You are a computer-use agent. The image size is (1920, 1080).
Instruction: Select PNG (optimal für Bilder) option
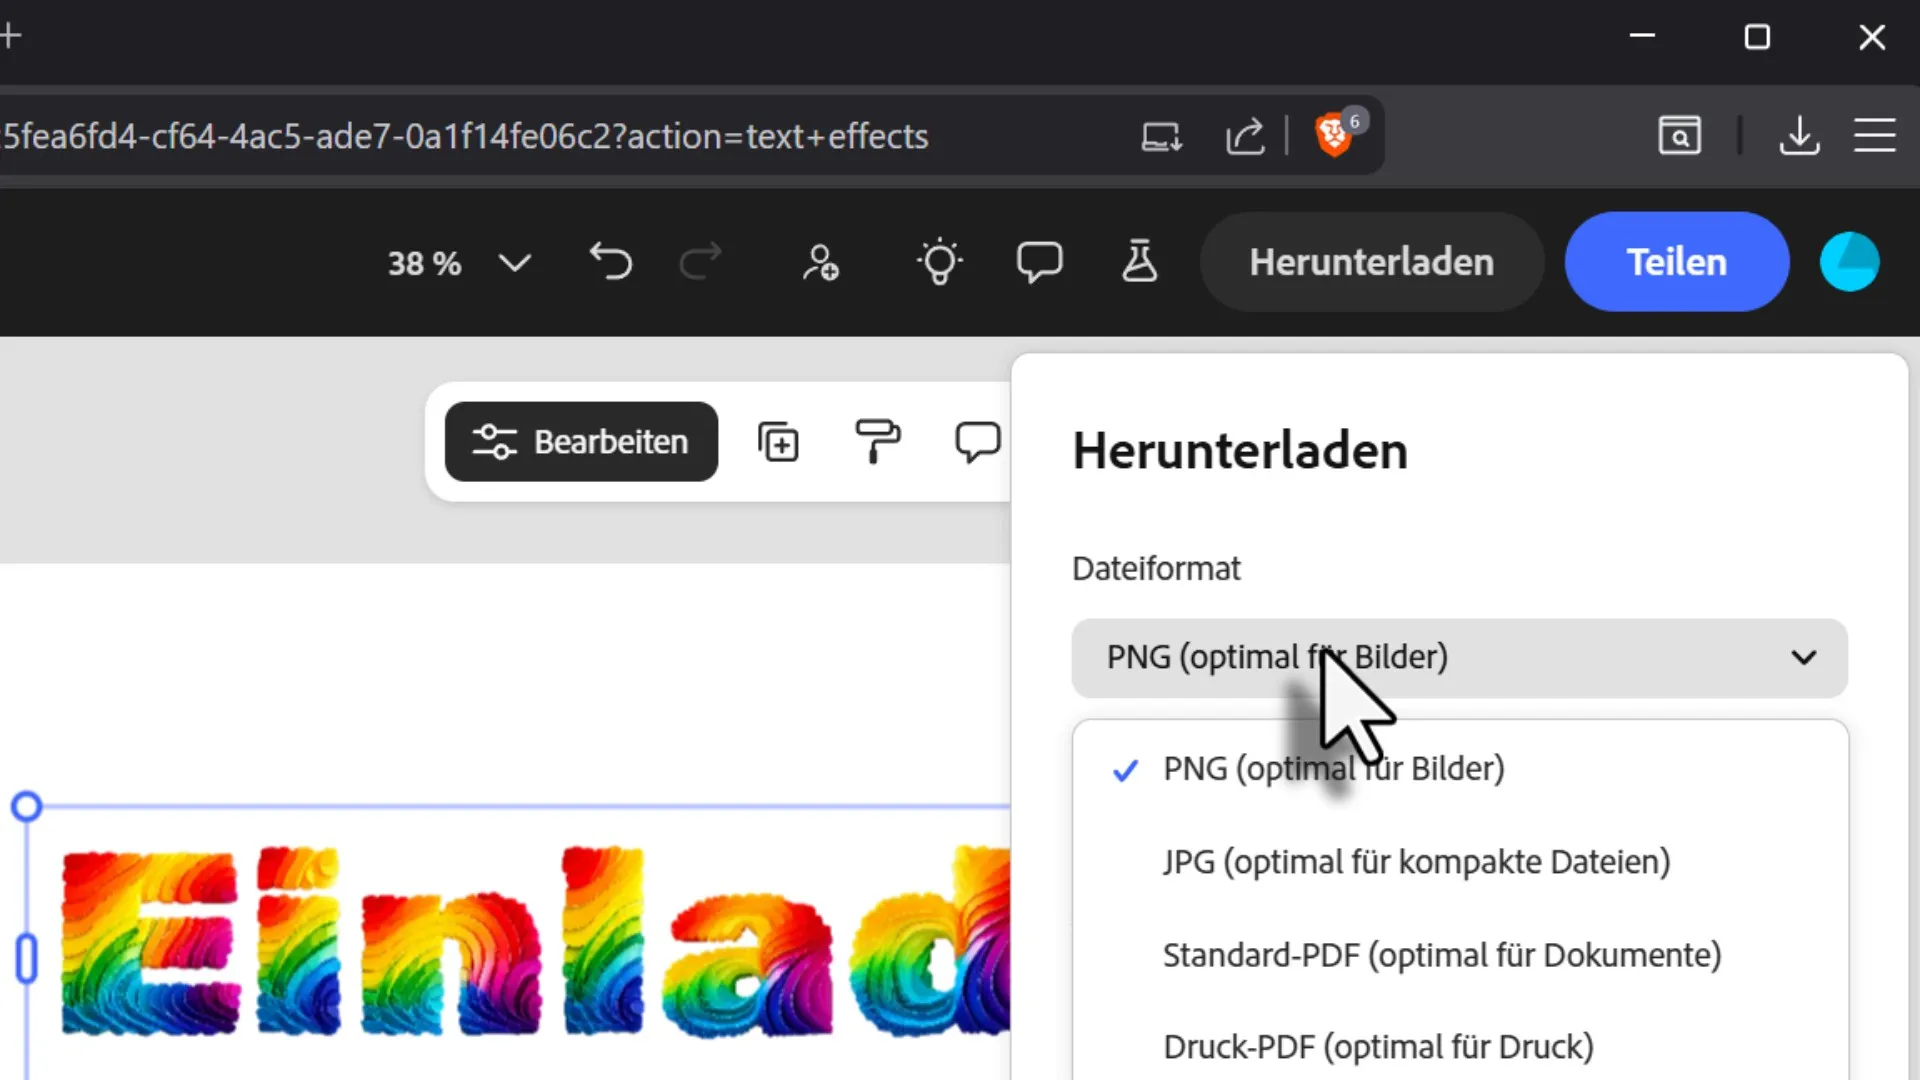click(x=1333, y=769)
